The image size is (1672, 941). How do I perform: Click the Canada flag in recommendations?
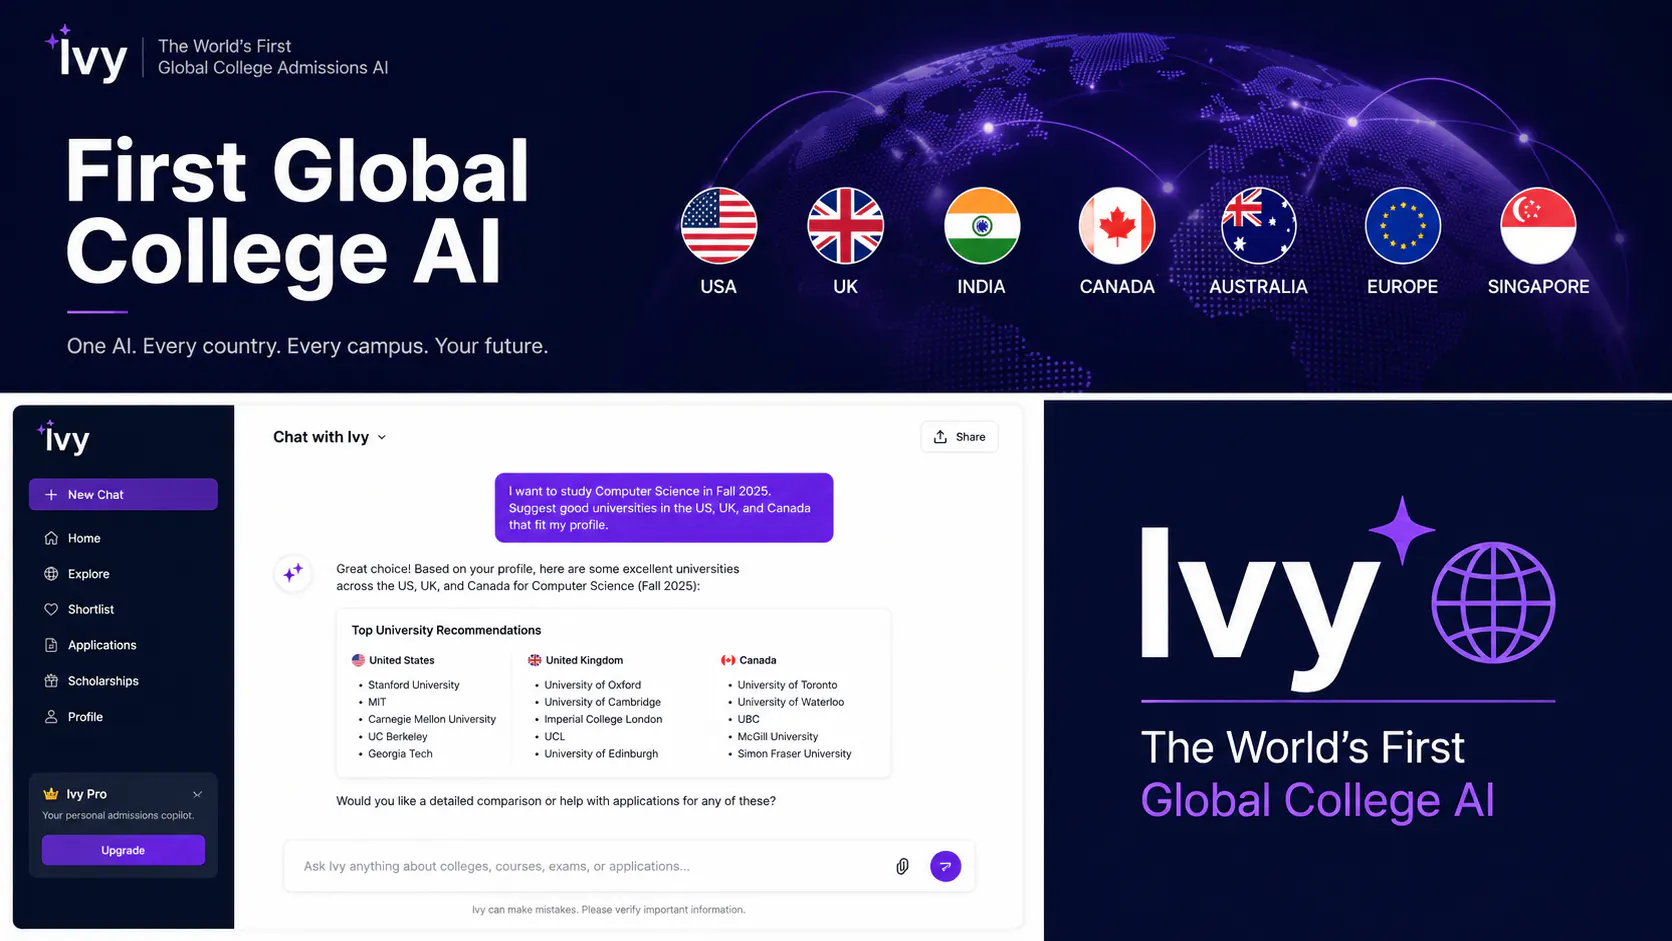tap(728, 660)
